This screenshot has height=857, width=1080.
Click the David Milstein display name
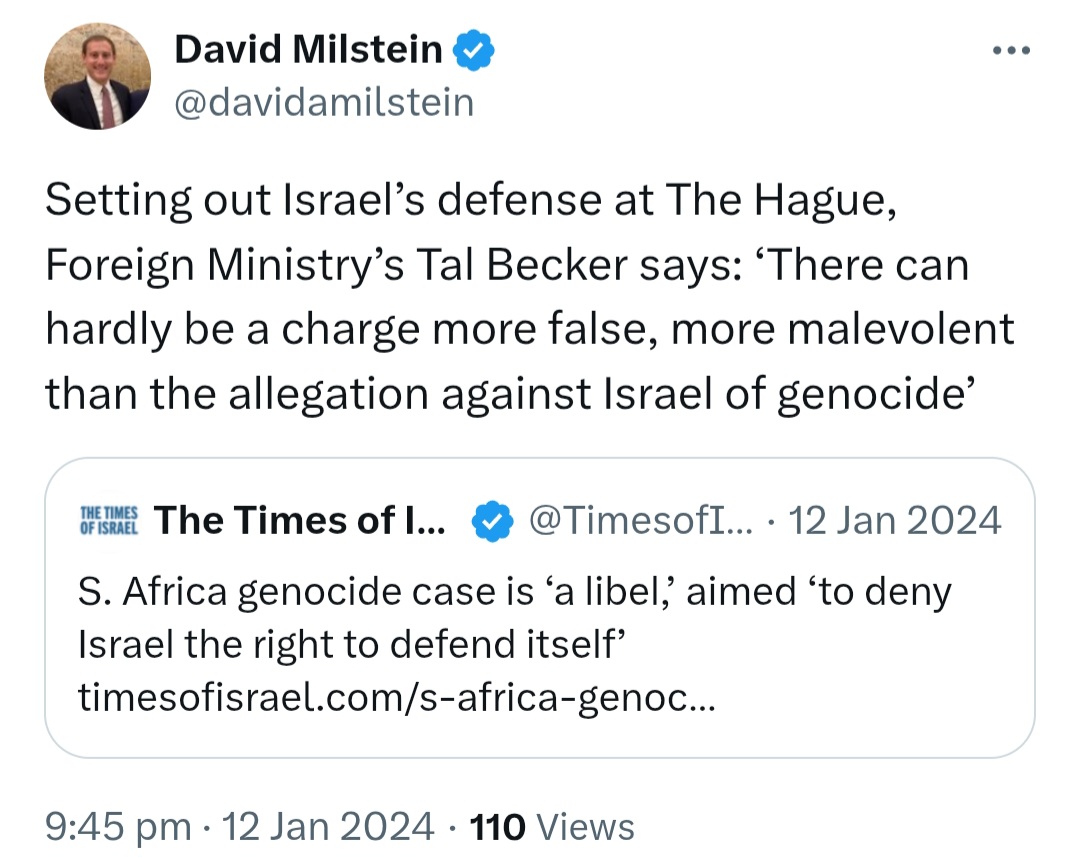click(308, 50)
